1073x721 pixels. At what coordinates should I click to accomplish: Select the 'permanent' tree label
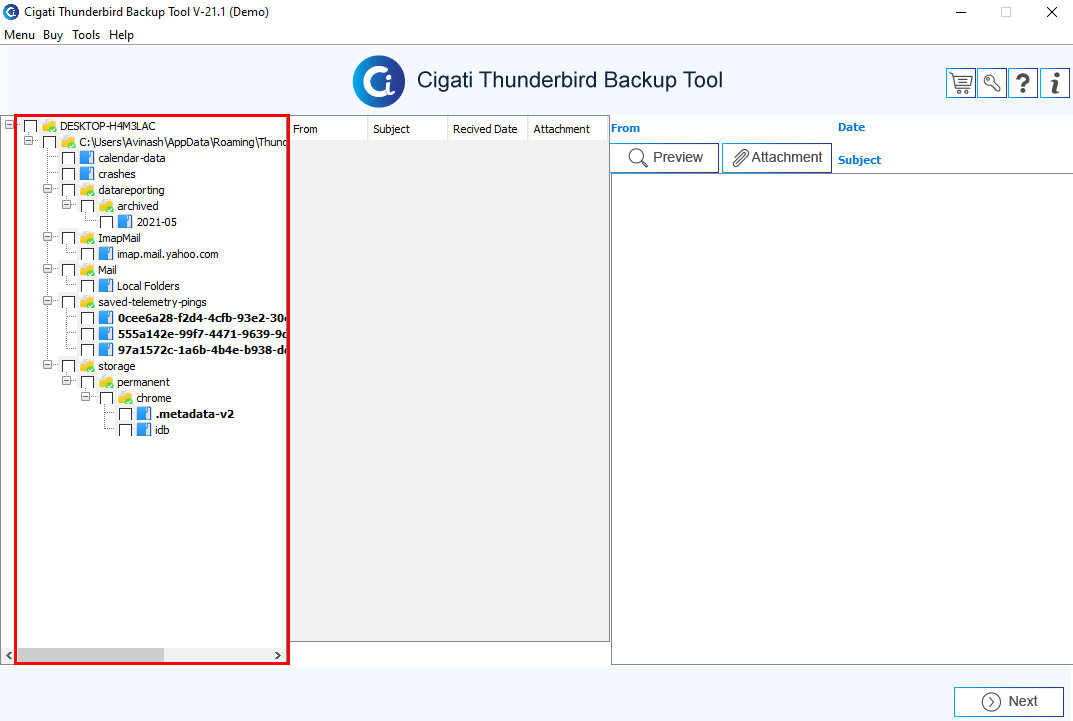click(x=143, y=382)
